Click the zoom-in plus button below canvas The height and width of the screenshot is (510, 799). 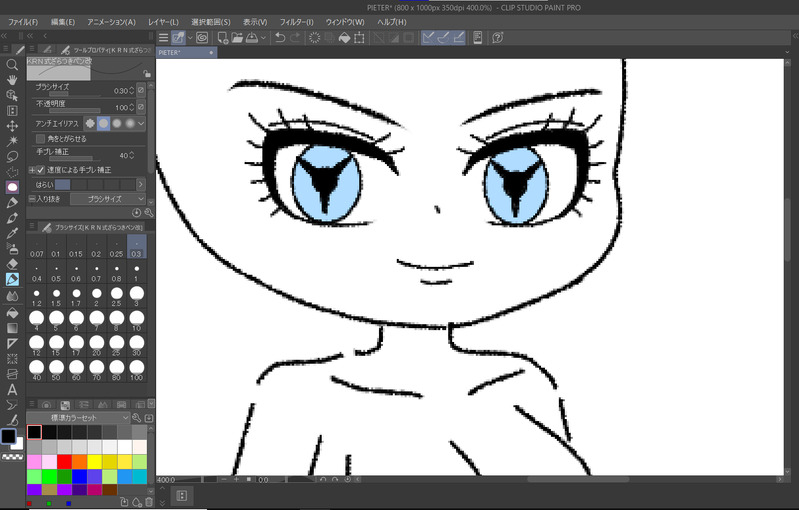pos(236,480)
